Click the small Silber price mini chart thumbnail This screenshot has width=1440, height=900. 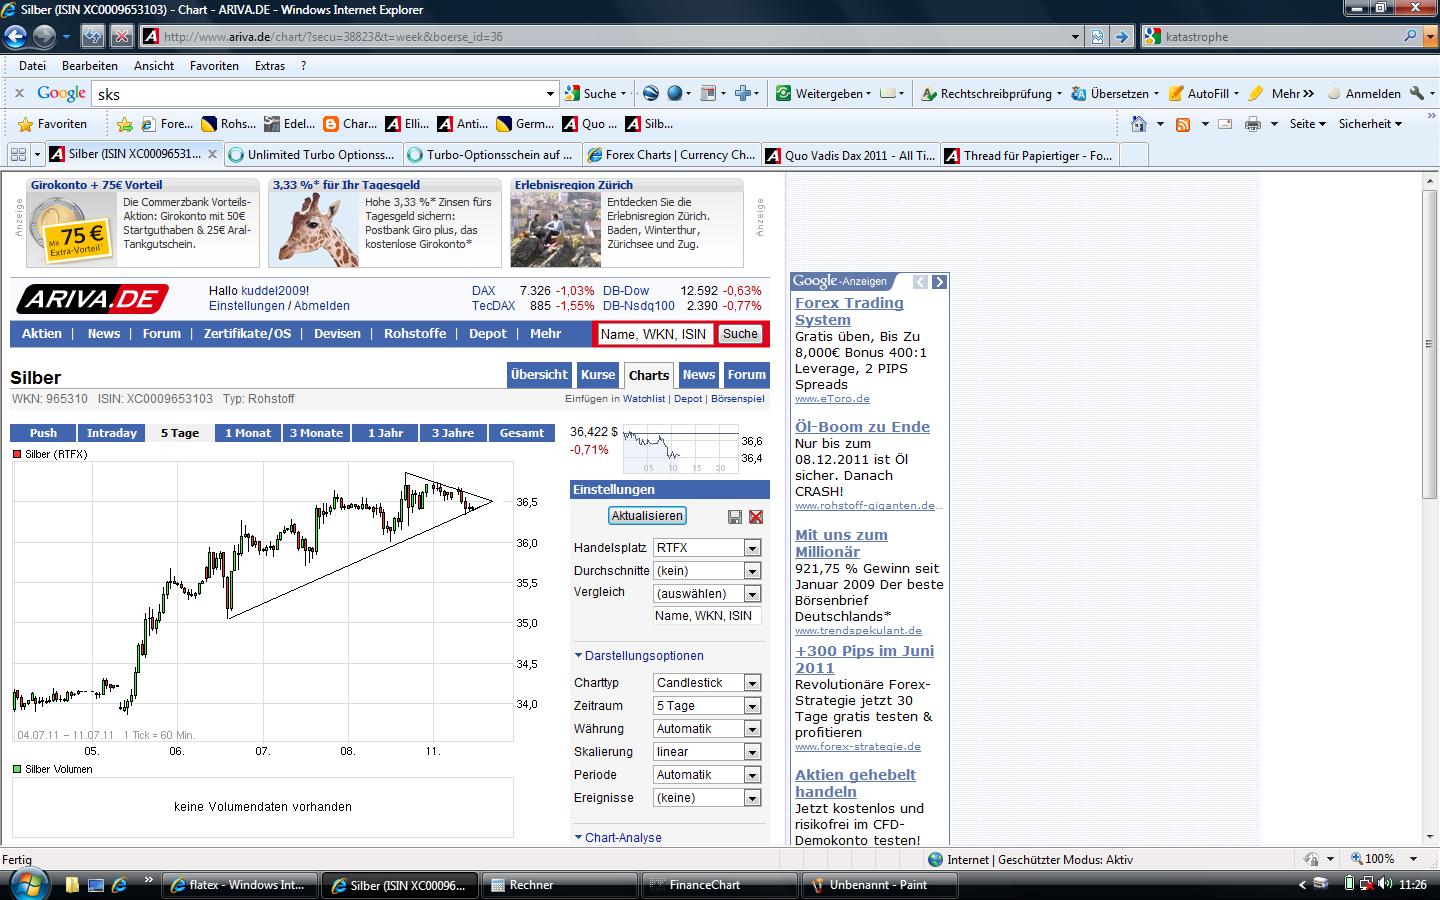pyautogui.click(x=679, y=450)
